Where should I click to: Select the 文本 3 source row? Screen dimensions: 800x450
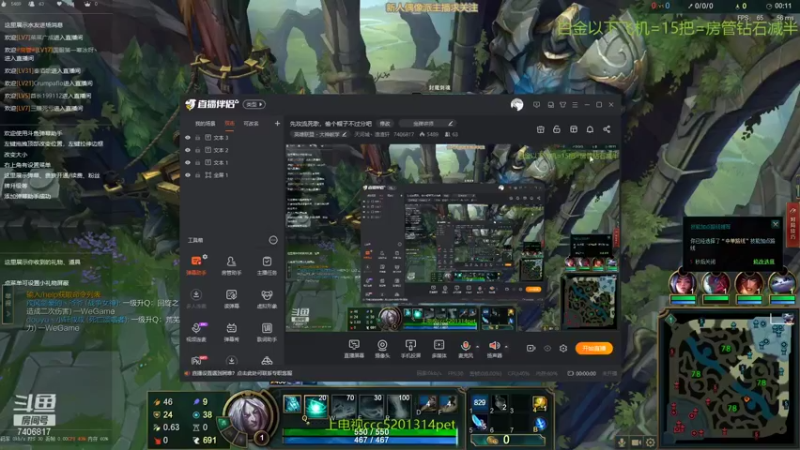231,138
